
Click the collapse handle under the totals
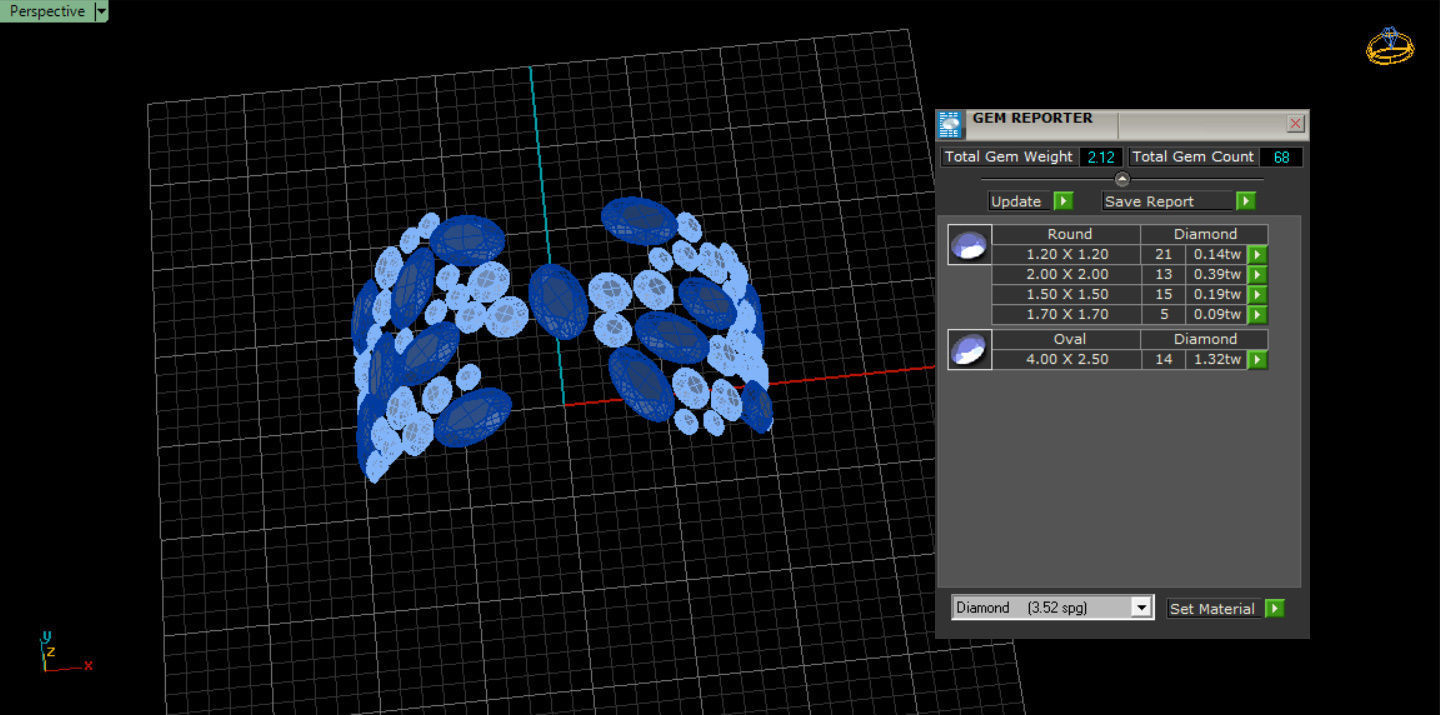1121,180
